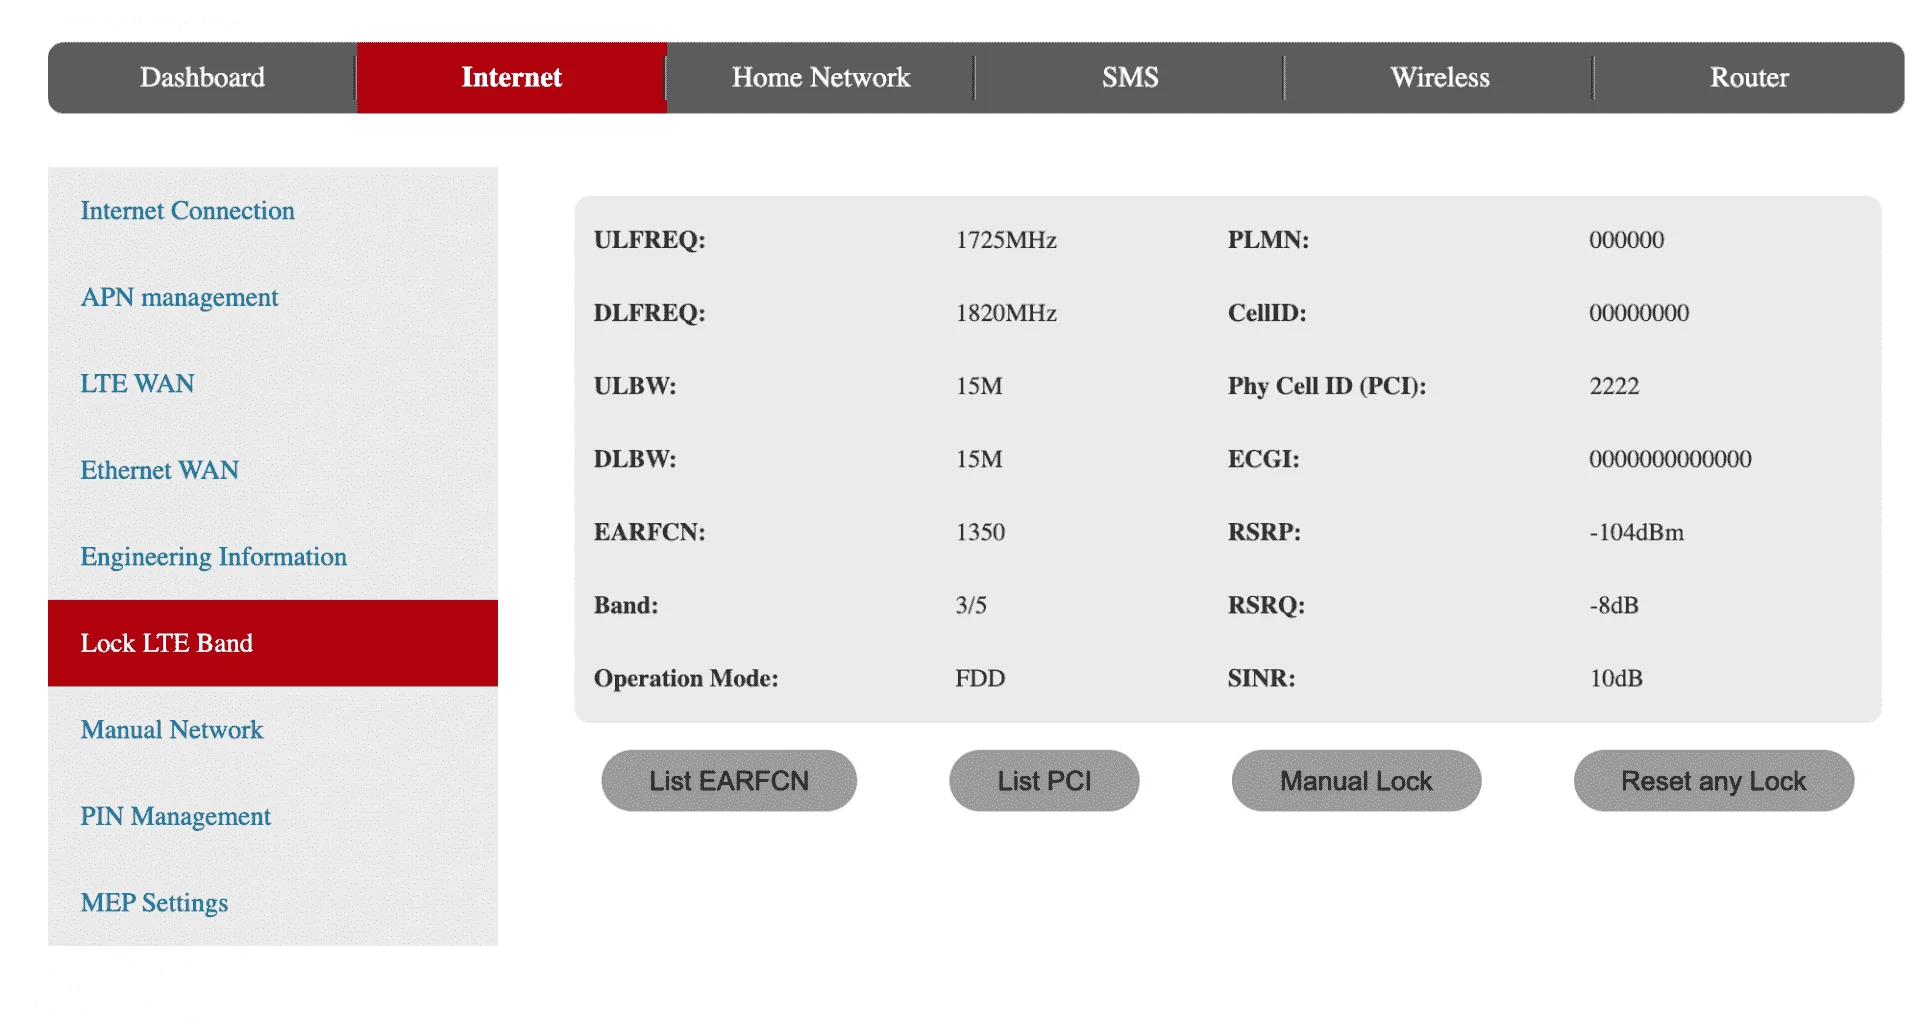Click the CellID label

(x=1267, y=313)
